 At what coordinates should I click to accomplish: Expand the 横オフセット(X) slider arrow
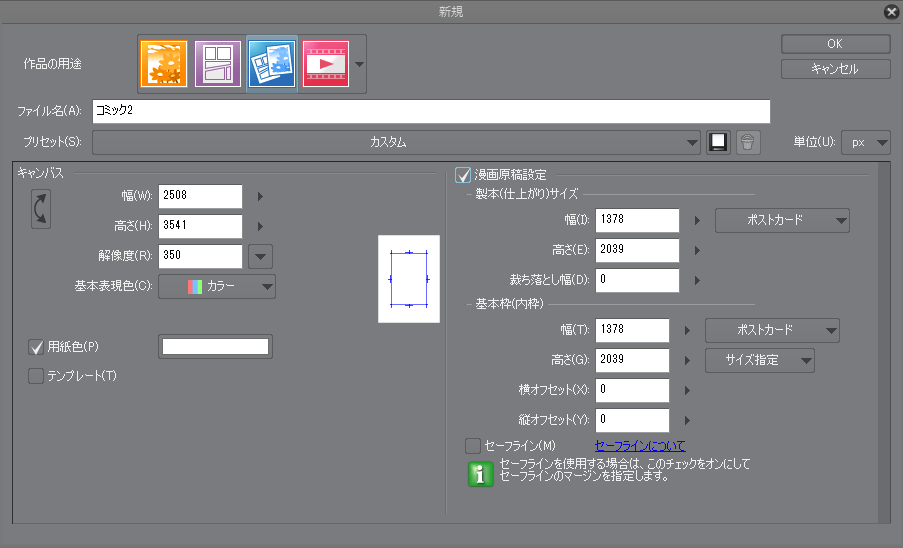coord(687,390)
